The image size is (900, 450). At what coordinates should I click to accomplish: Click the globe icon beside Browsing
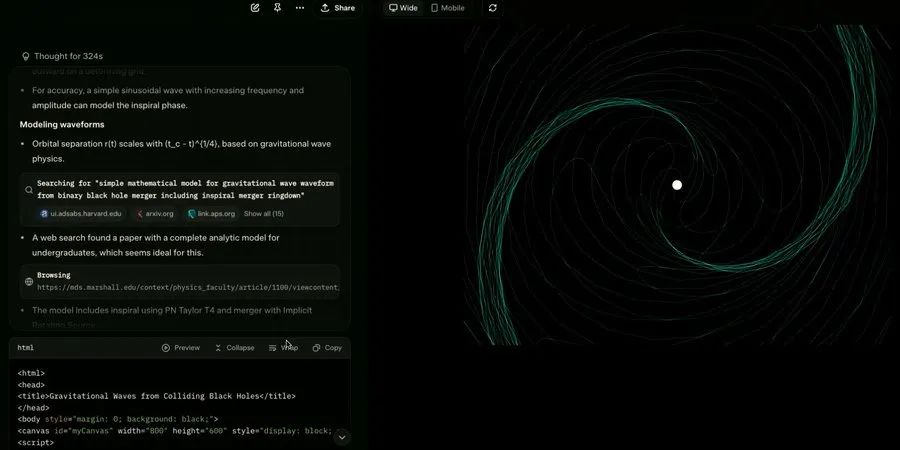[x=29, y=281]
